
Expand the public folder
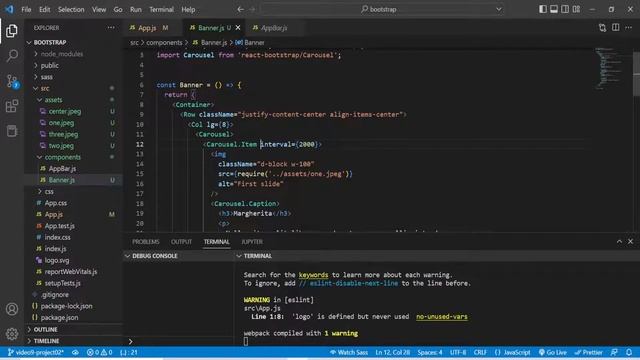pyautogui.click(x=73, y=65)
